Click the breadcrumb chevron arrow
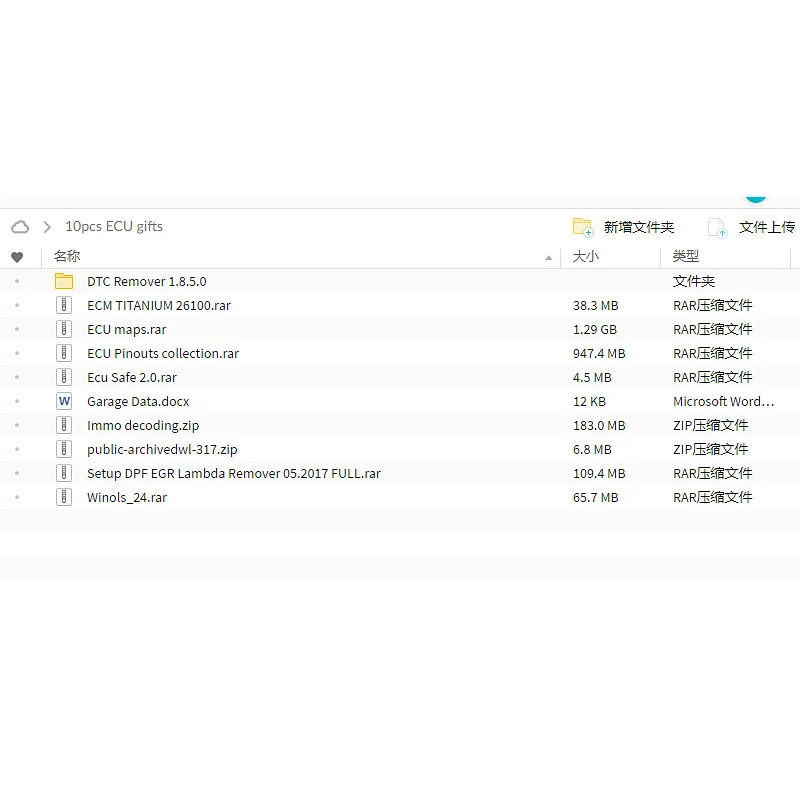The image size is (800, 800). (47, 227)
